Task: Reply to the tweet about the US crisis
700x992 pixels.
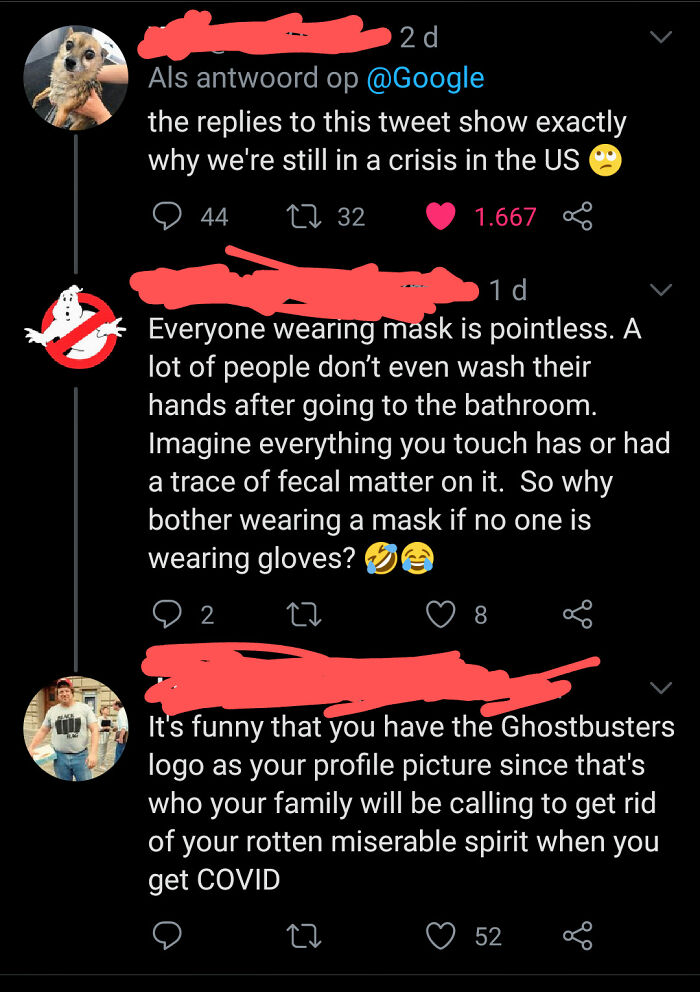Action: click(x=167, y=213)
